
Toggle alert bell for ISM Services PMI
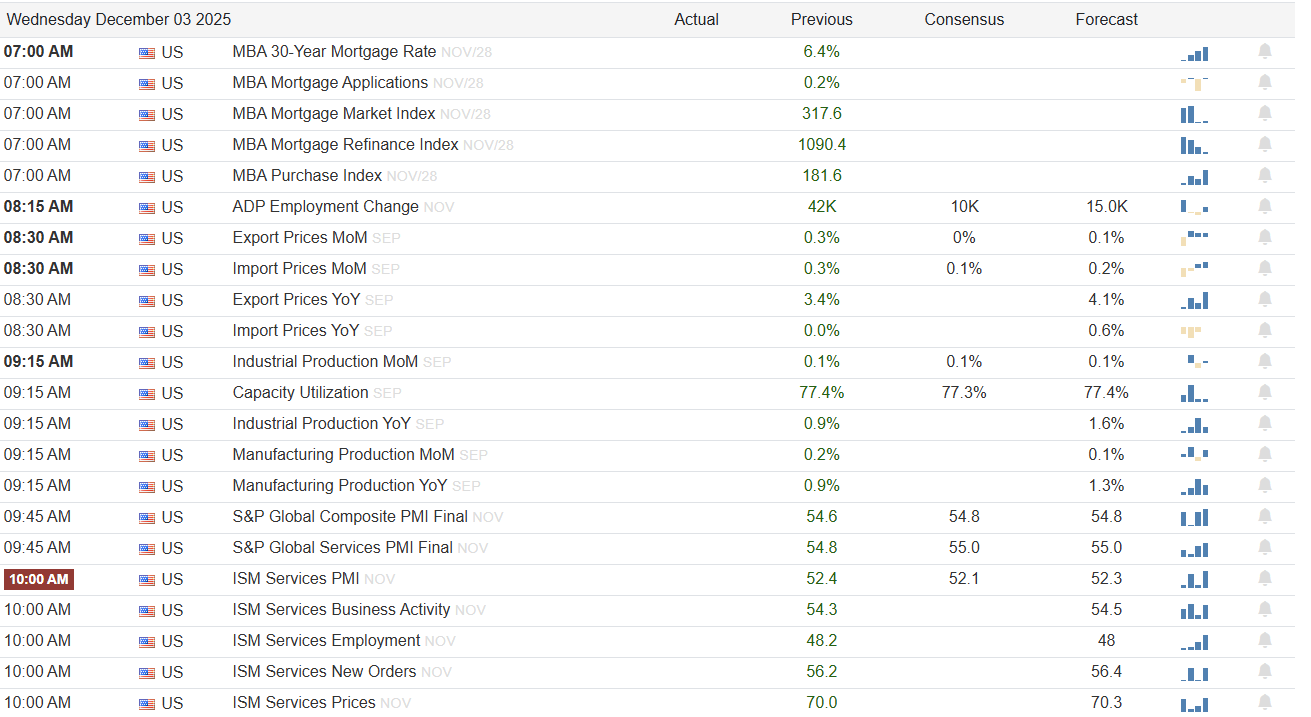point(1265,579)
